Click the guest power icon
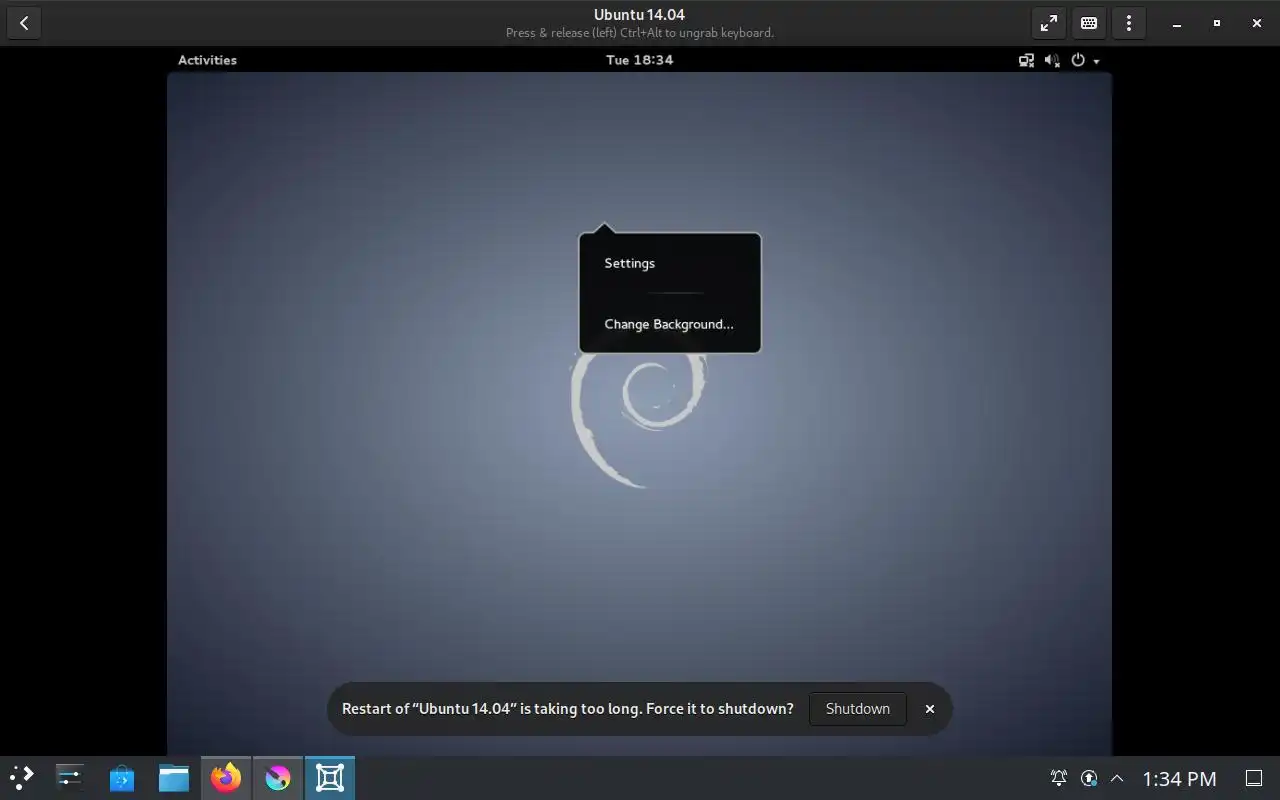The width and height of the screenshot is (1280, 800). tap(1078, 60)
